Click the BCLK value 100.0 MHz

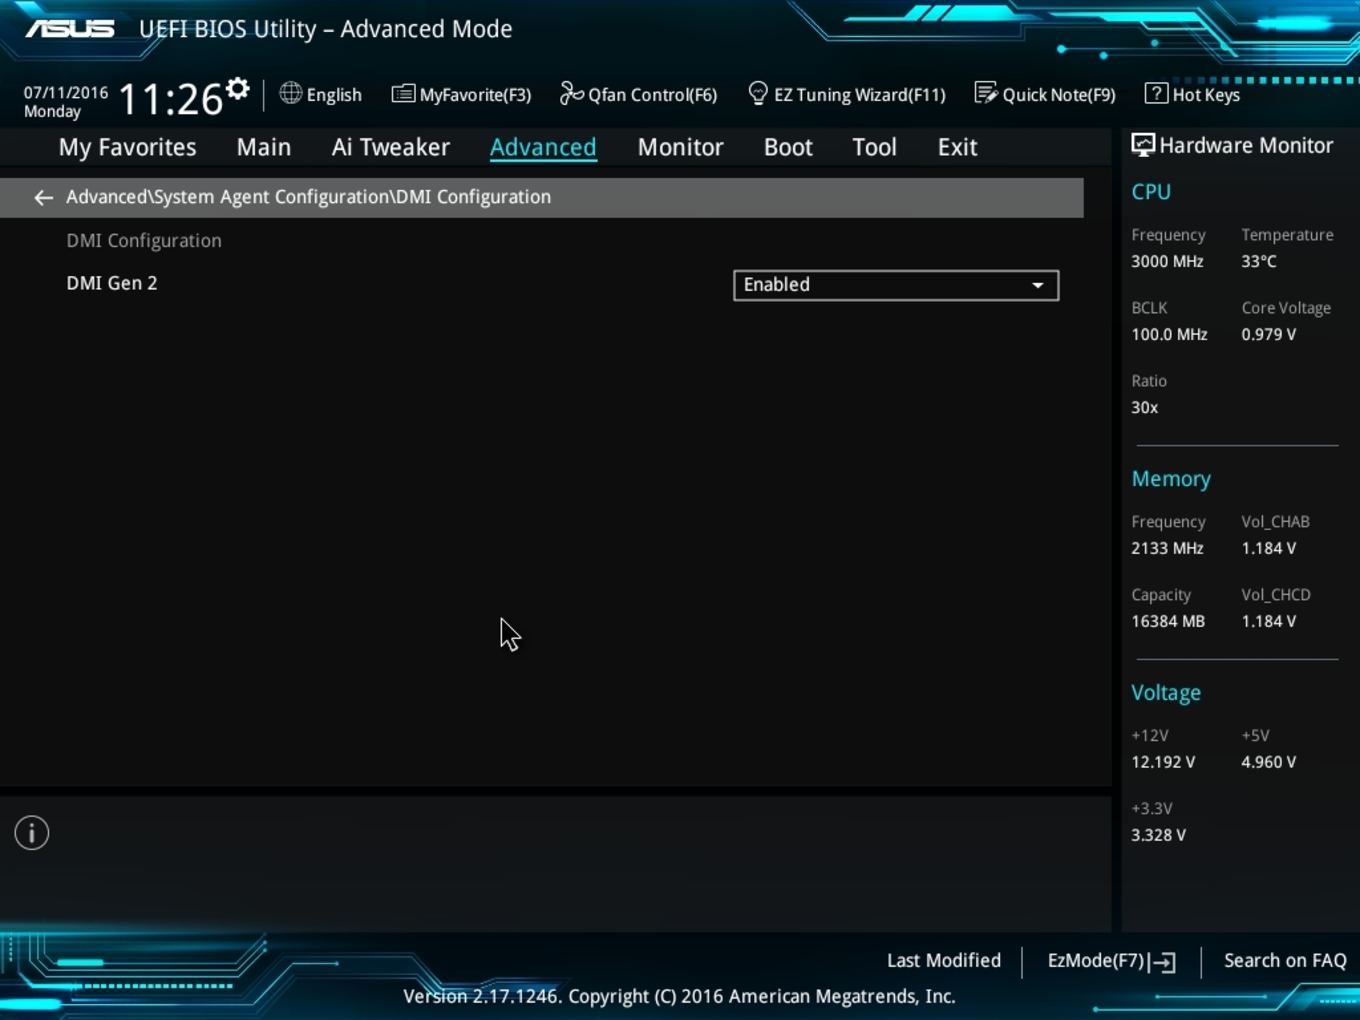click(1169, 335)
